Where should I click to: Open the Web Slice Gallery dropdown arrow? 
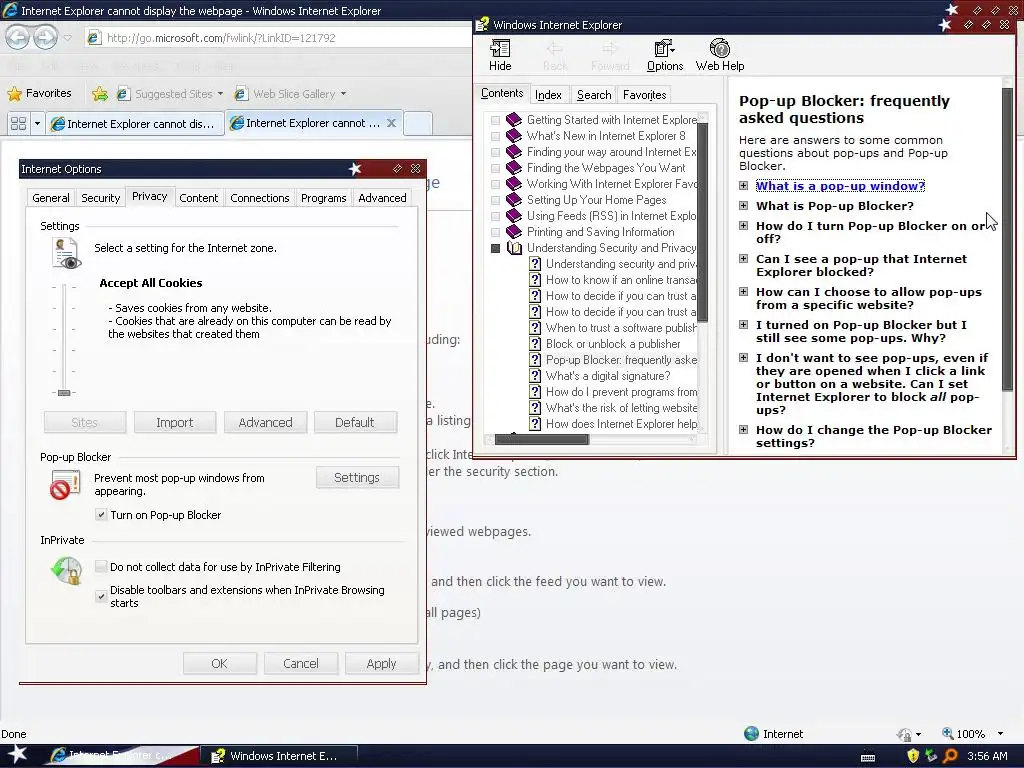tap(343, 94)
